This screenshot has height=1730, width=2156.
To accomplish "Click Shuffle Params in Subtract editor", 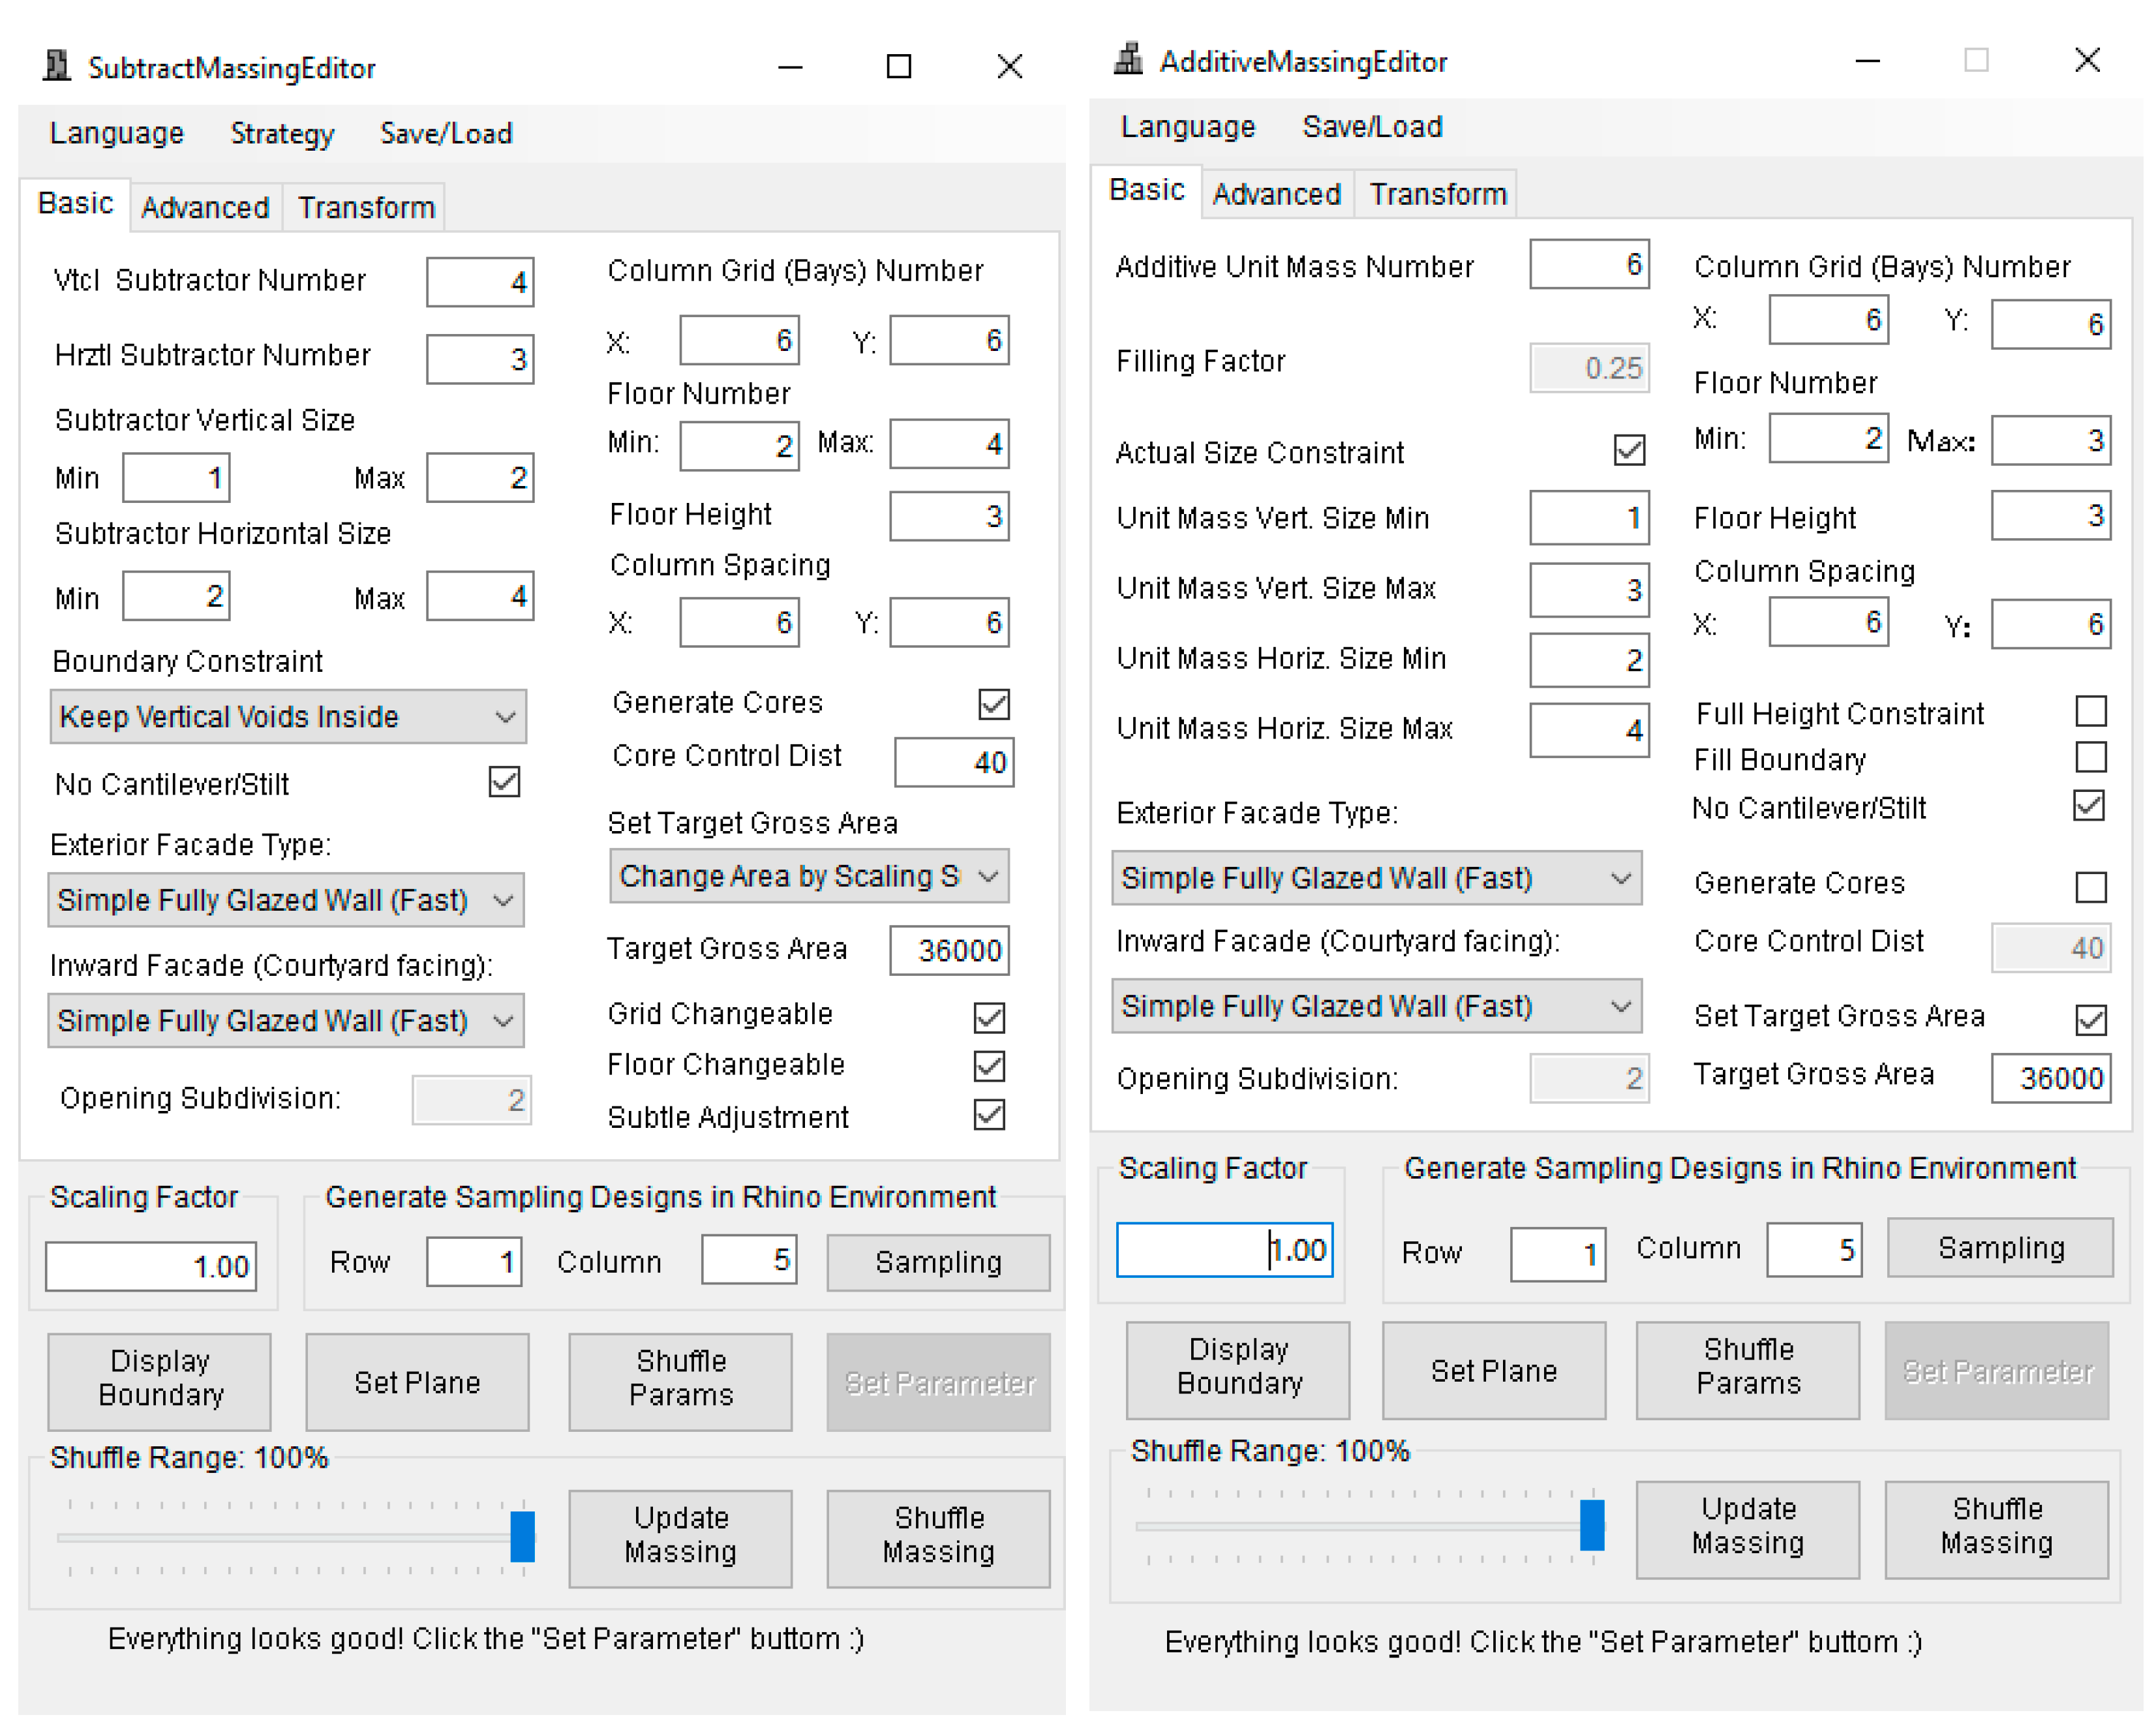I will click(680, 1381).
